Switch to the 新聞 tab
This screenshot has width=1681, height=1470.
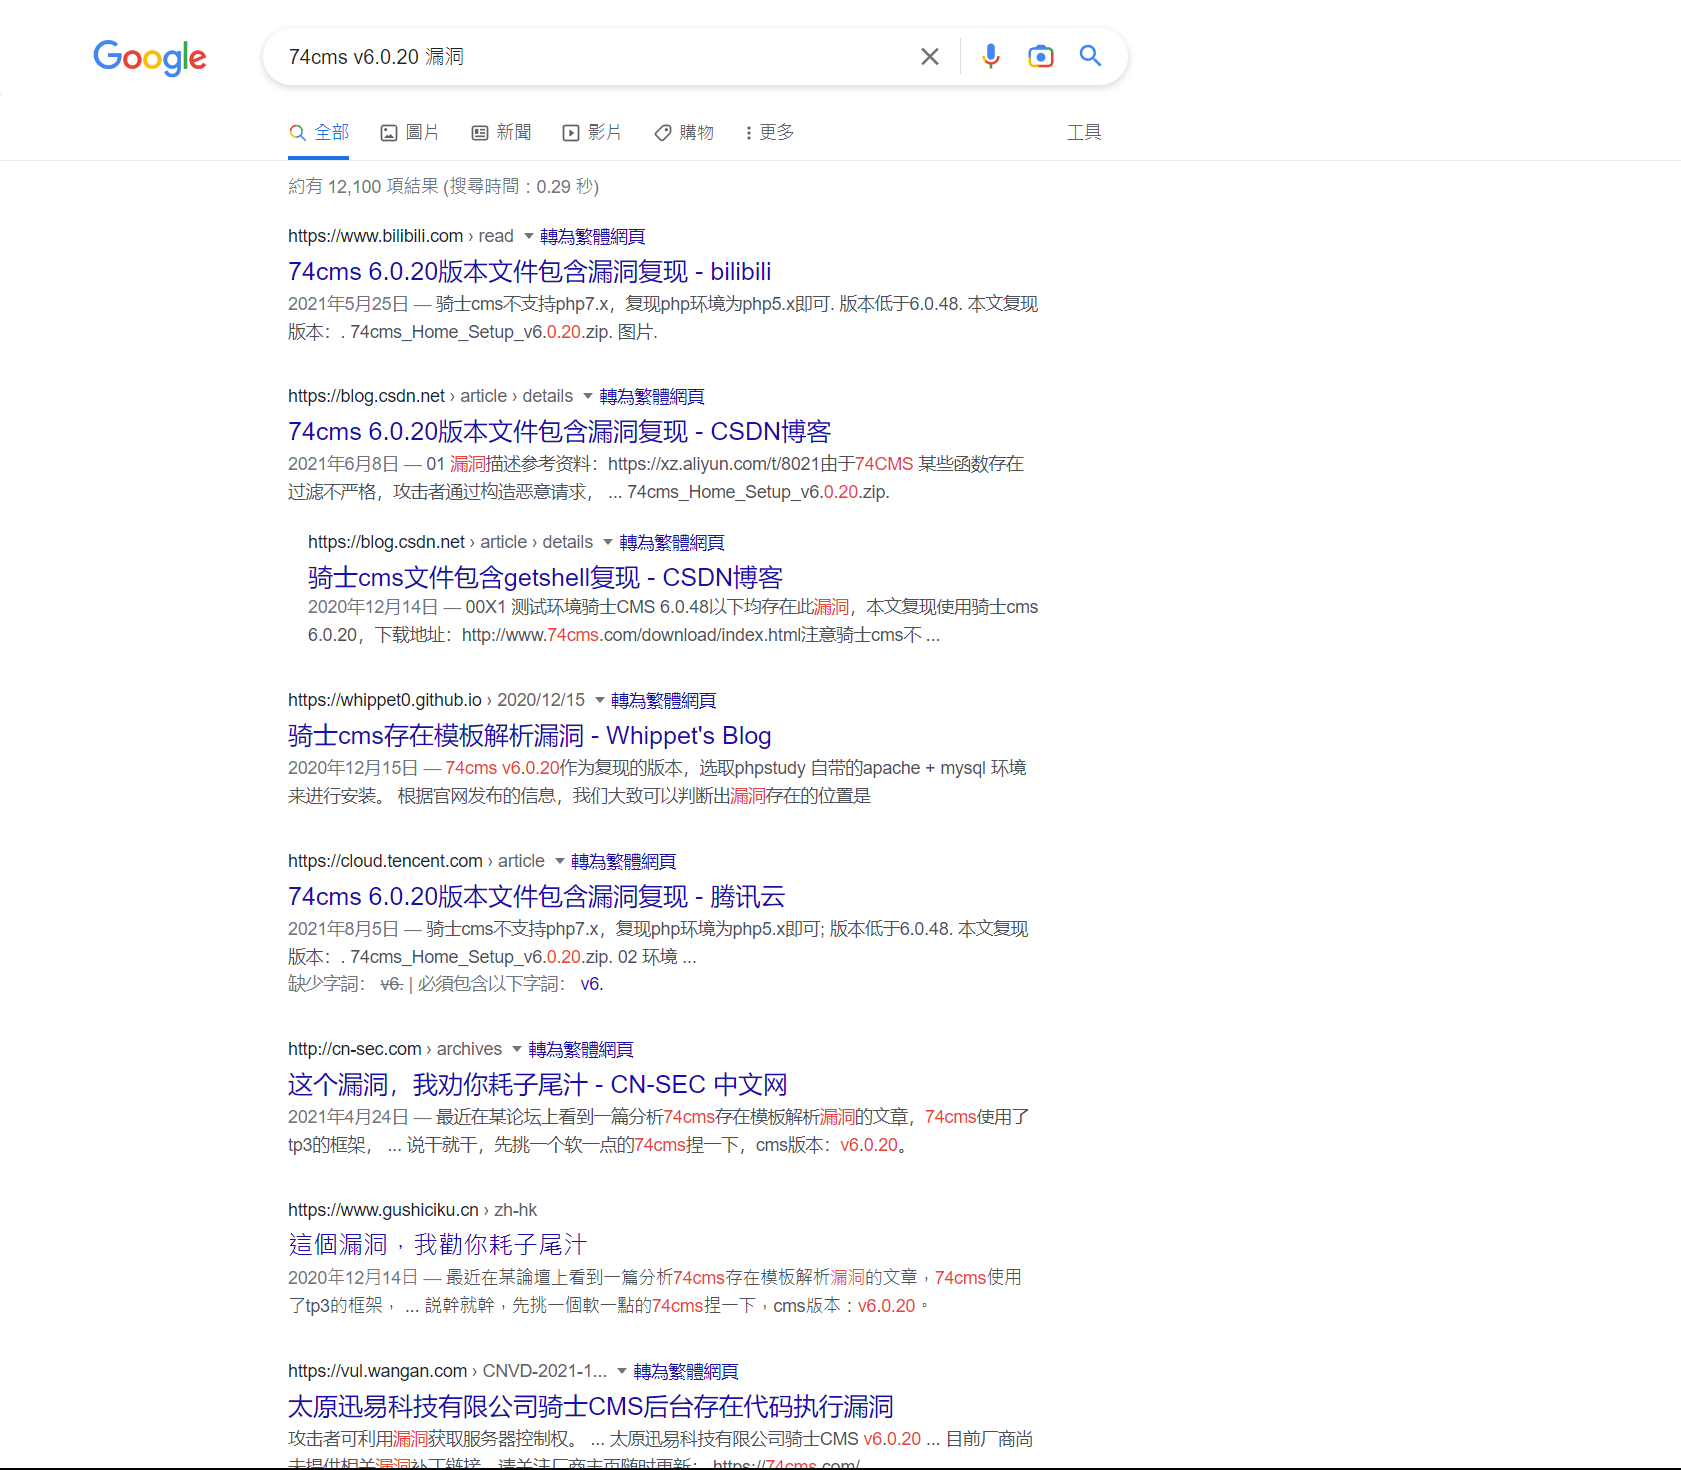click(x=501, y=132)
